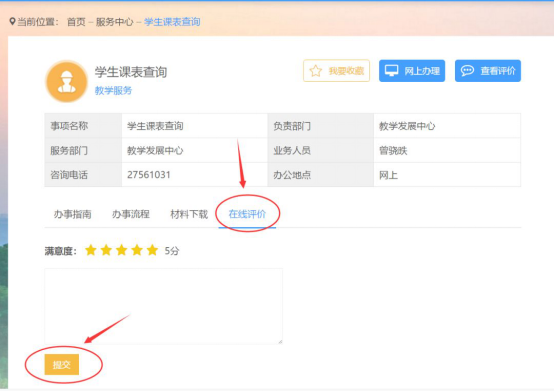Click the phone number 27561031
Image resolution: width=554 pixels, height=392 pixels.
(149, 175)
